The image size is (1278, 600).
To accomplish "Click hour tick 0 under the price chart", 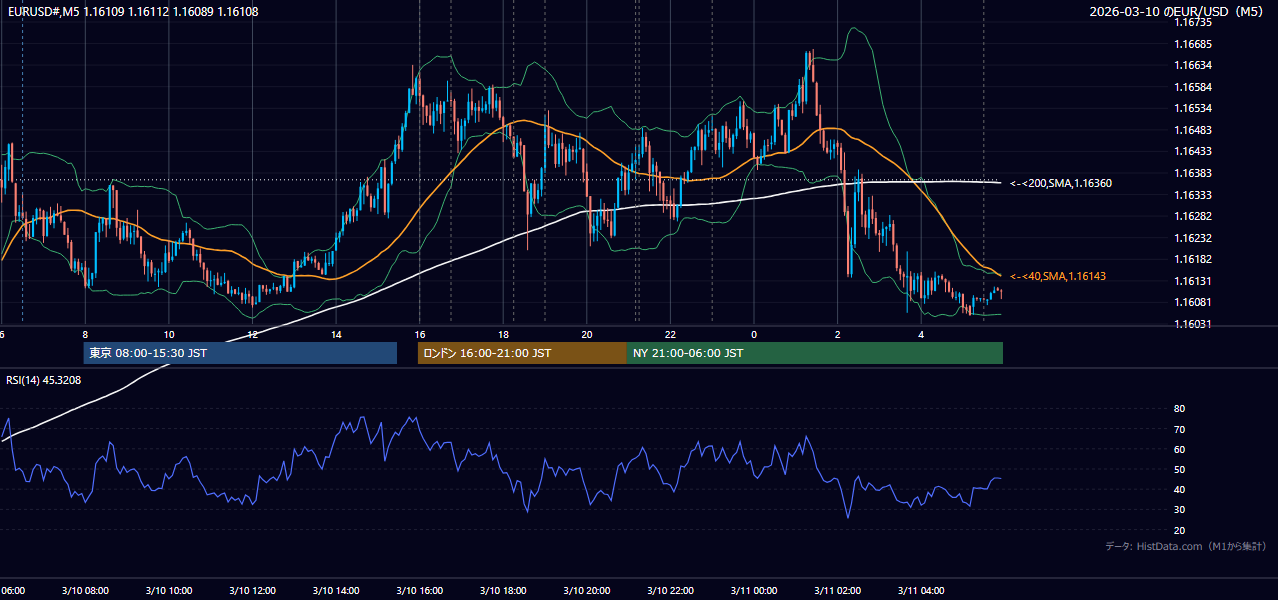I will coord(754,335).
